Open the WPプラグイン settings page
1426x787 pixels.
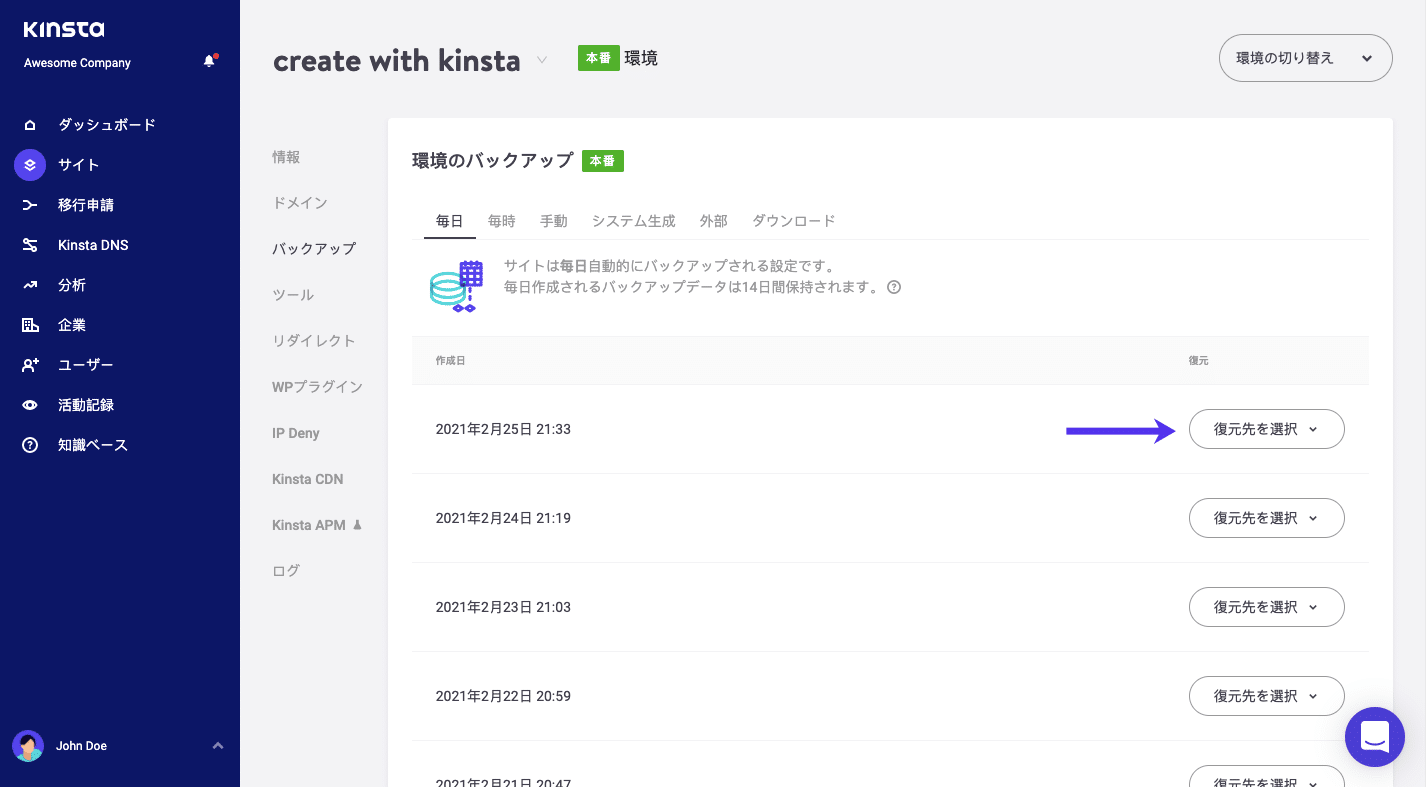(317, 386)
